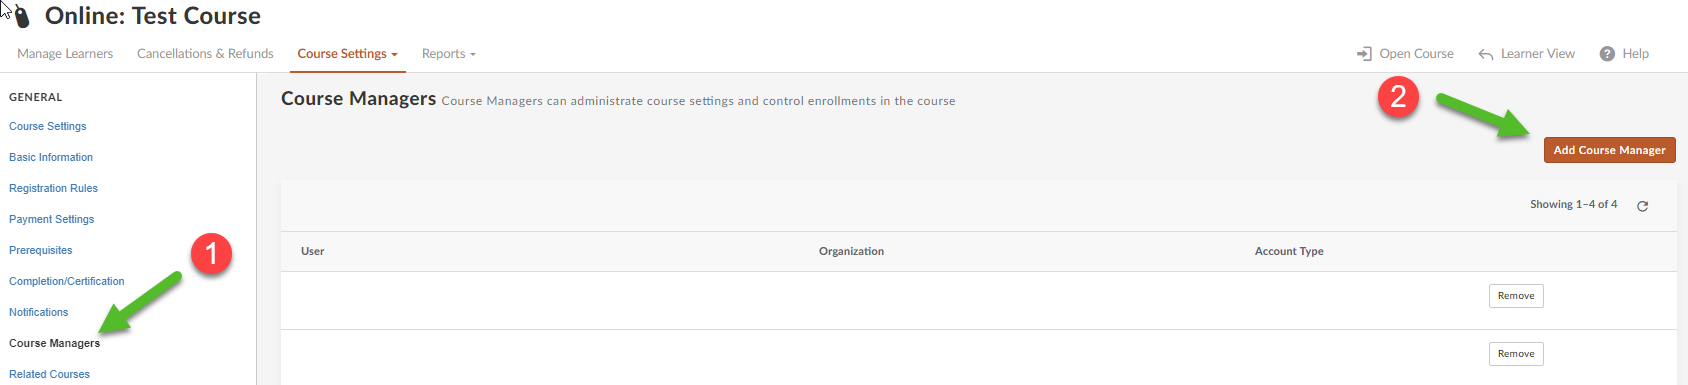Open the Completion/Certification settings link

67,281
